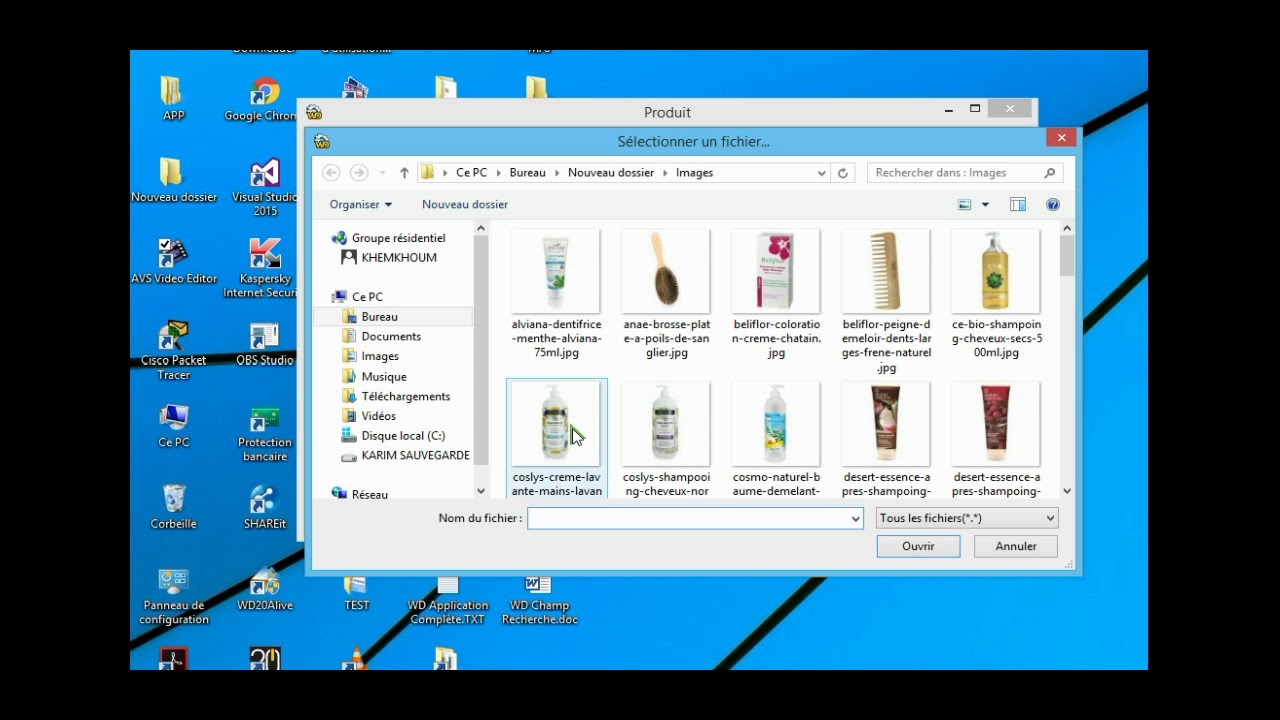
Task: Launch Visual Studio 2015 desktop shortcut
Action: click(264, 188)
